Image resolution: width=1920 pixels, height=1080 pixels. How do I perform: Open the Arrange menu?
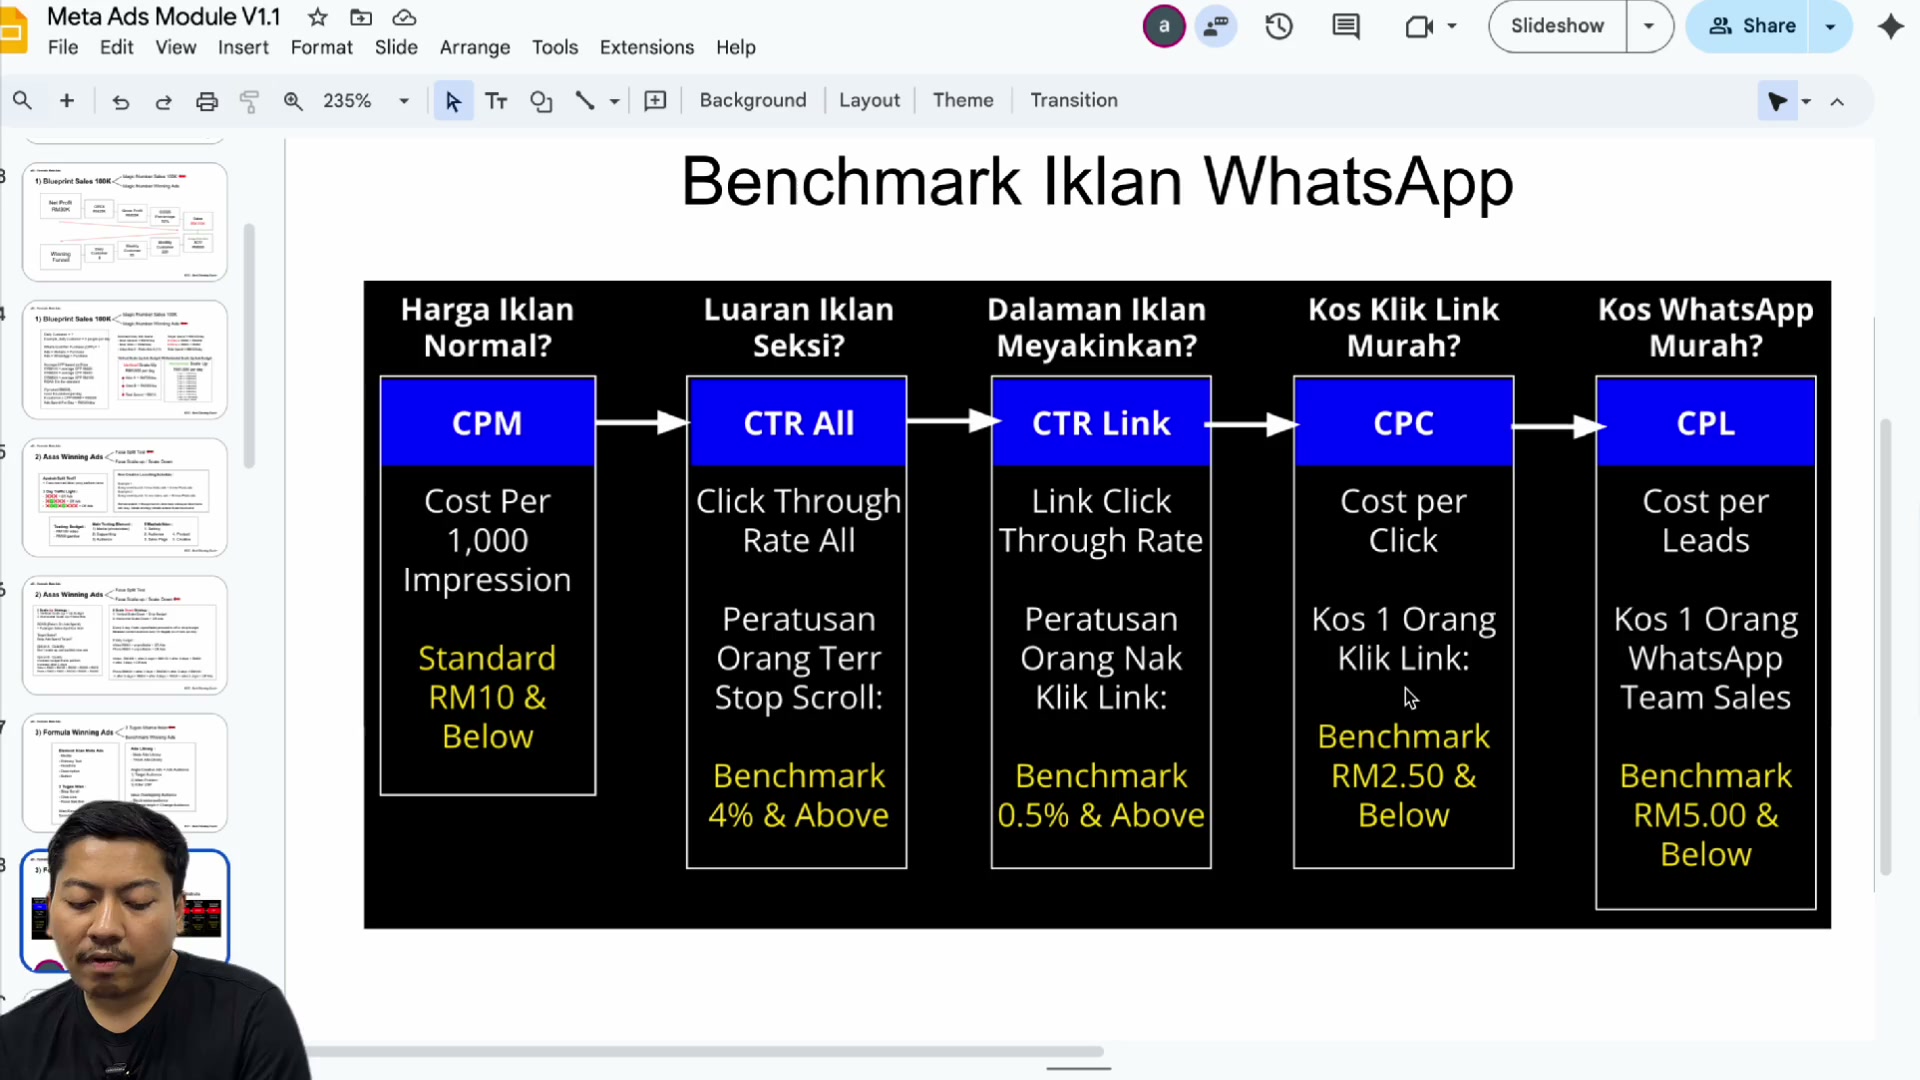point(475,47)
